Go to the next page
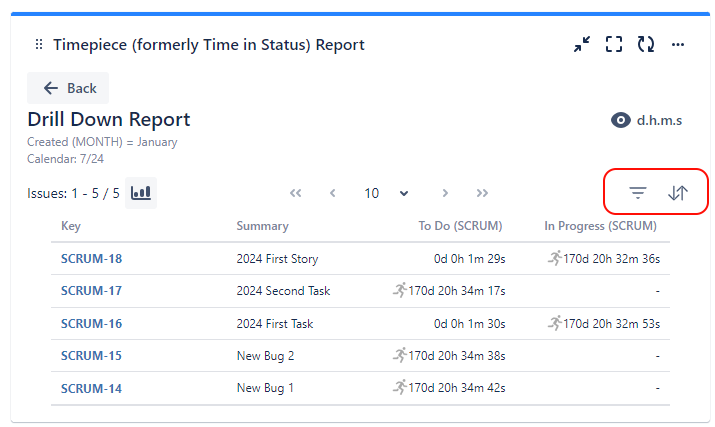This screenshot has width=715, height=427. coord(445,193)
